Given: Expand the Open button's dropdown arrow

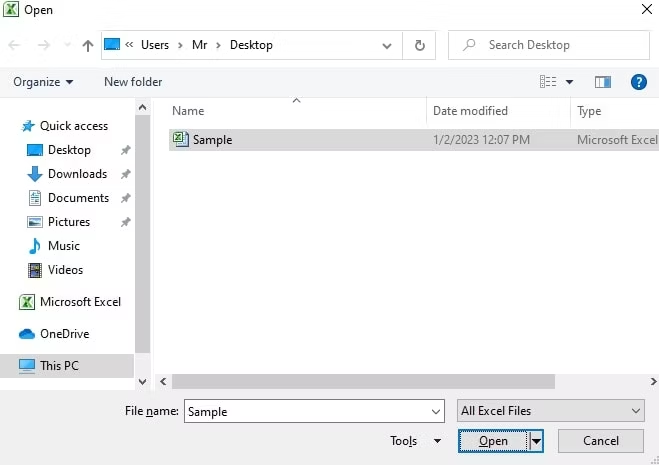Looking at the screenshot, I should 536,441.
